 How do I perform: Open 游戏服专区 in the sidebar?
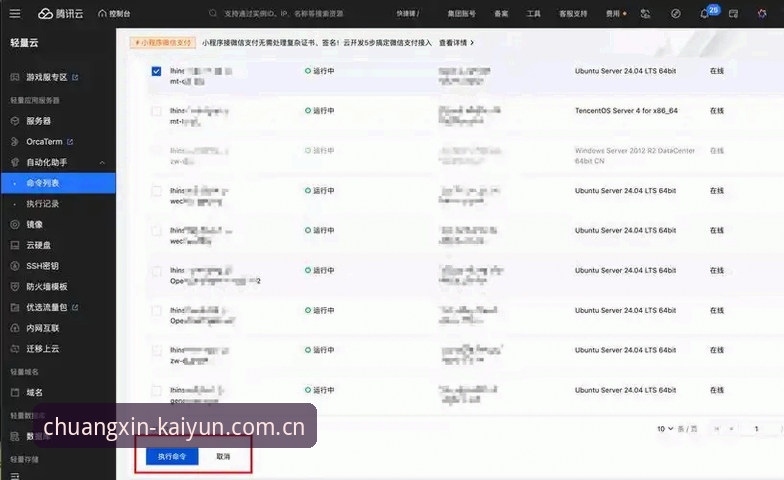46,77
